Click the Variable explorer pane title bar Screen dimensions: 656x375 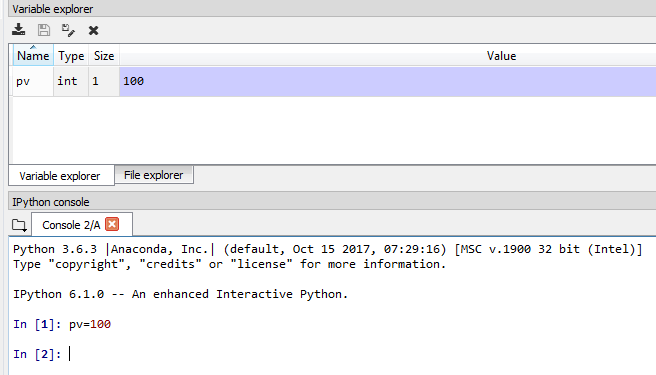(332, 9)
